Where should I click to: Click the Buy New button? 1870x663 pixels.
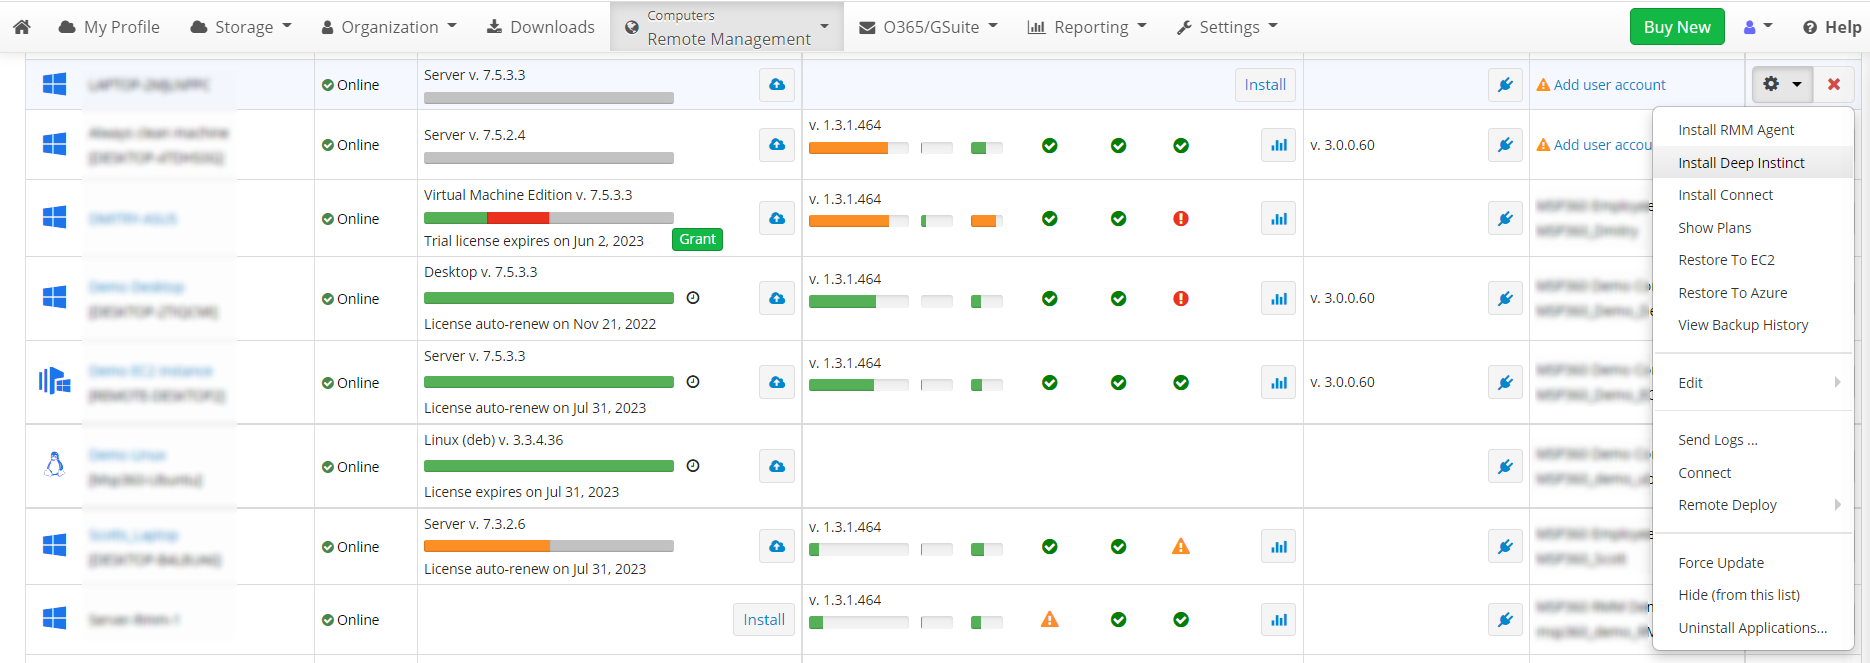point(1677,27)
